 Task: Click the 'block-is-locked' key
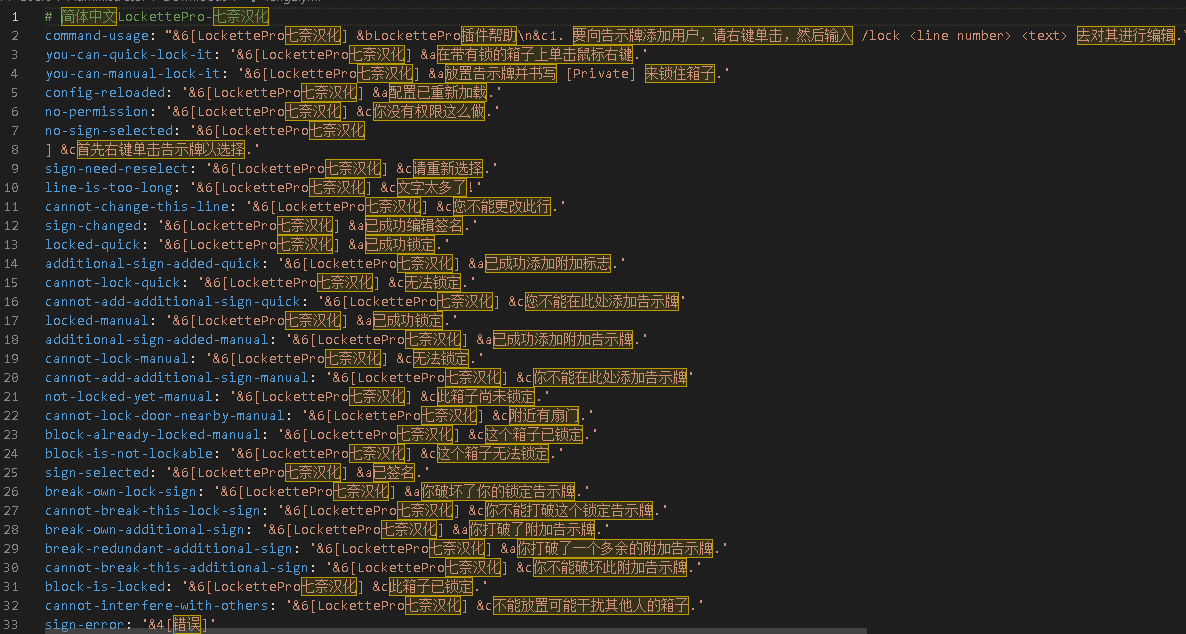point(104,586)
